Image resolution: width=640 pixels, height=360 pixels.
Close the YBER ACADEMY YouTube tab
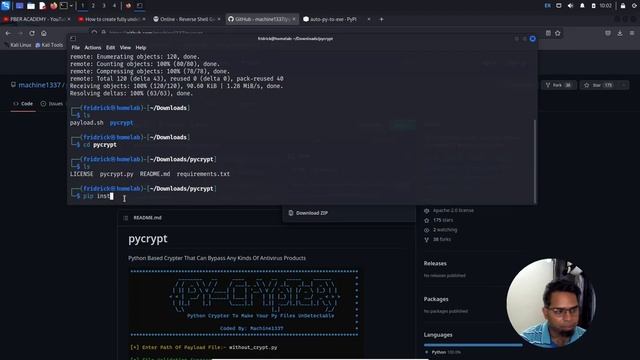point(69,19)
